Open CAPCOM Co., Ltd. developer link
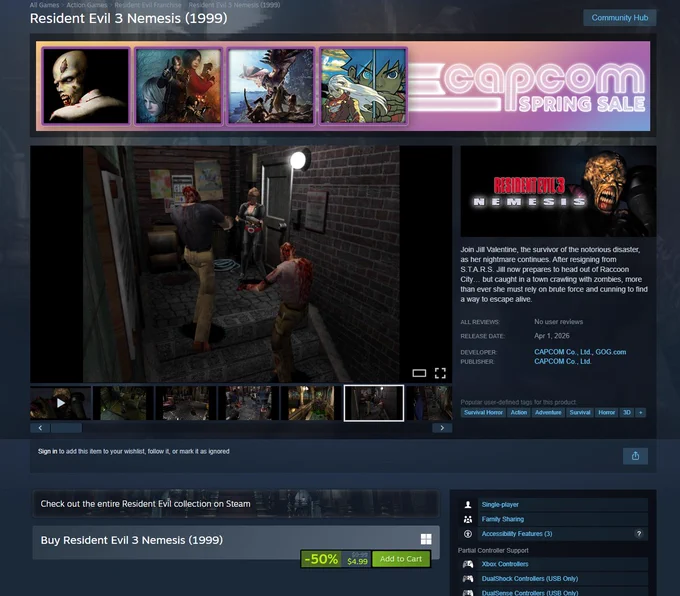This screenshot has height=596, width=680. pyautogui.click(x=562, y=352)
